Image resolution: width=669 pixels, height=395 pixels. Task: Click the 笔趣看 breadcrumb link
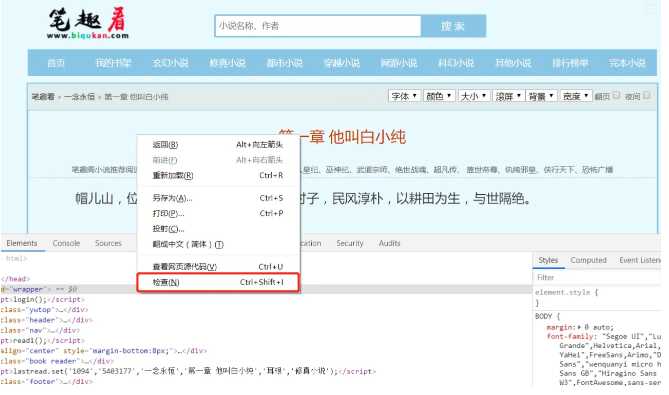43,97
